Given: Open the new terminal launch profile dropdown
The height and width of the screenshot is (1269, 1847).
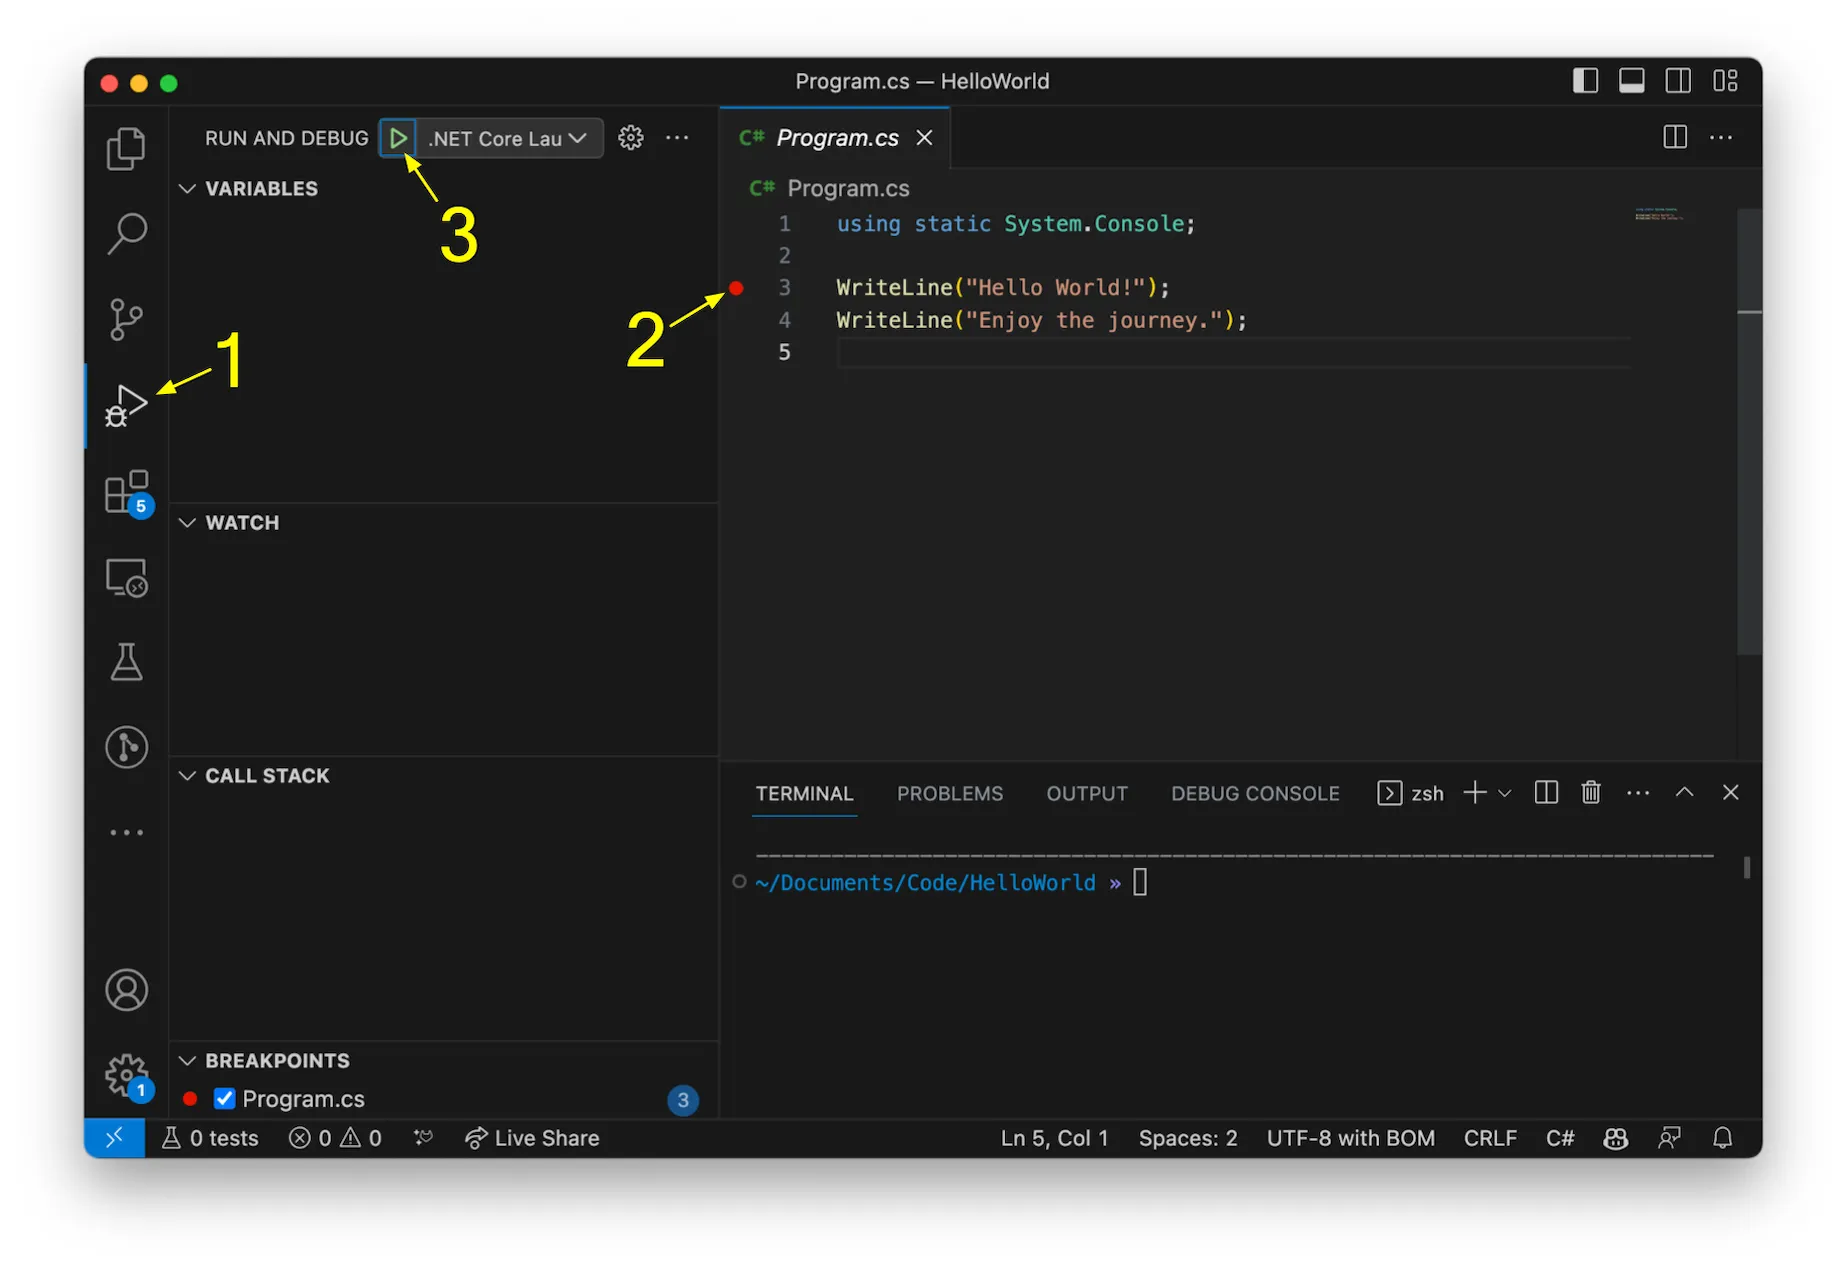Looking at the screenshot, I should click(x=1504, y=793).
